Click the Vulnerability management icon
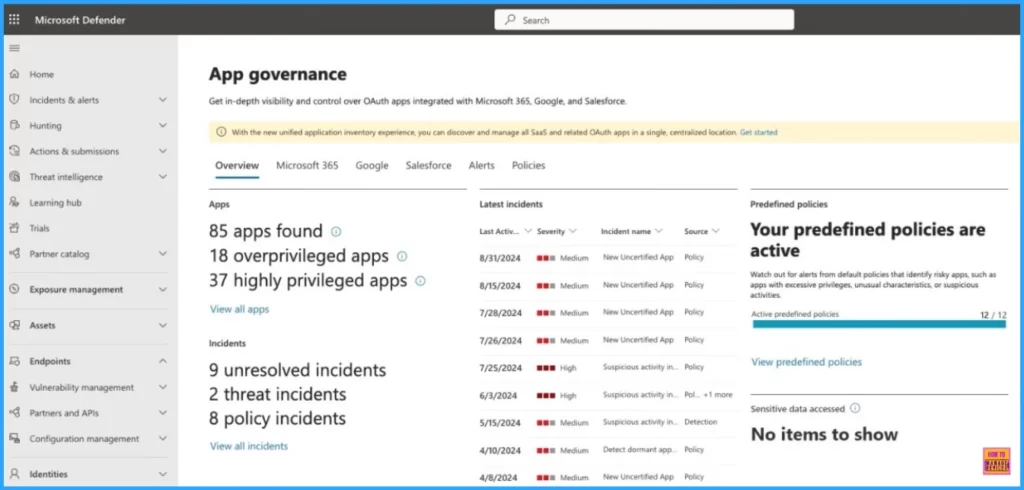Screen dimensions: 1024x490 point(14,387)
